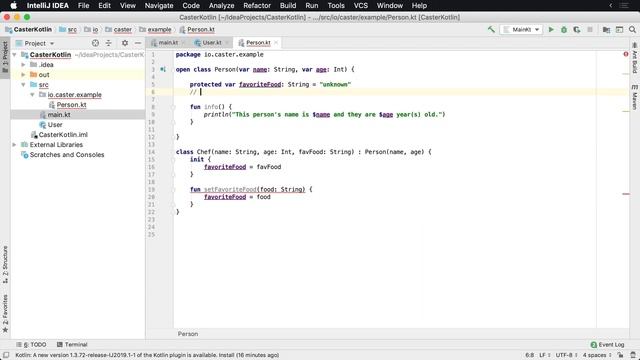Toggle fold marker at line 8 info function
This screenshot has height=360, width=640.
pos(173,107)
